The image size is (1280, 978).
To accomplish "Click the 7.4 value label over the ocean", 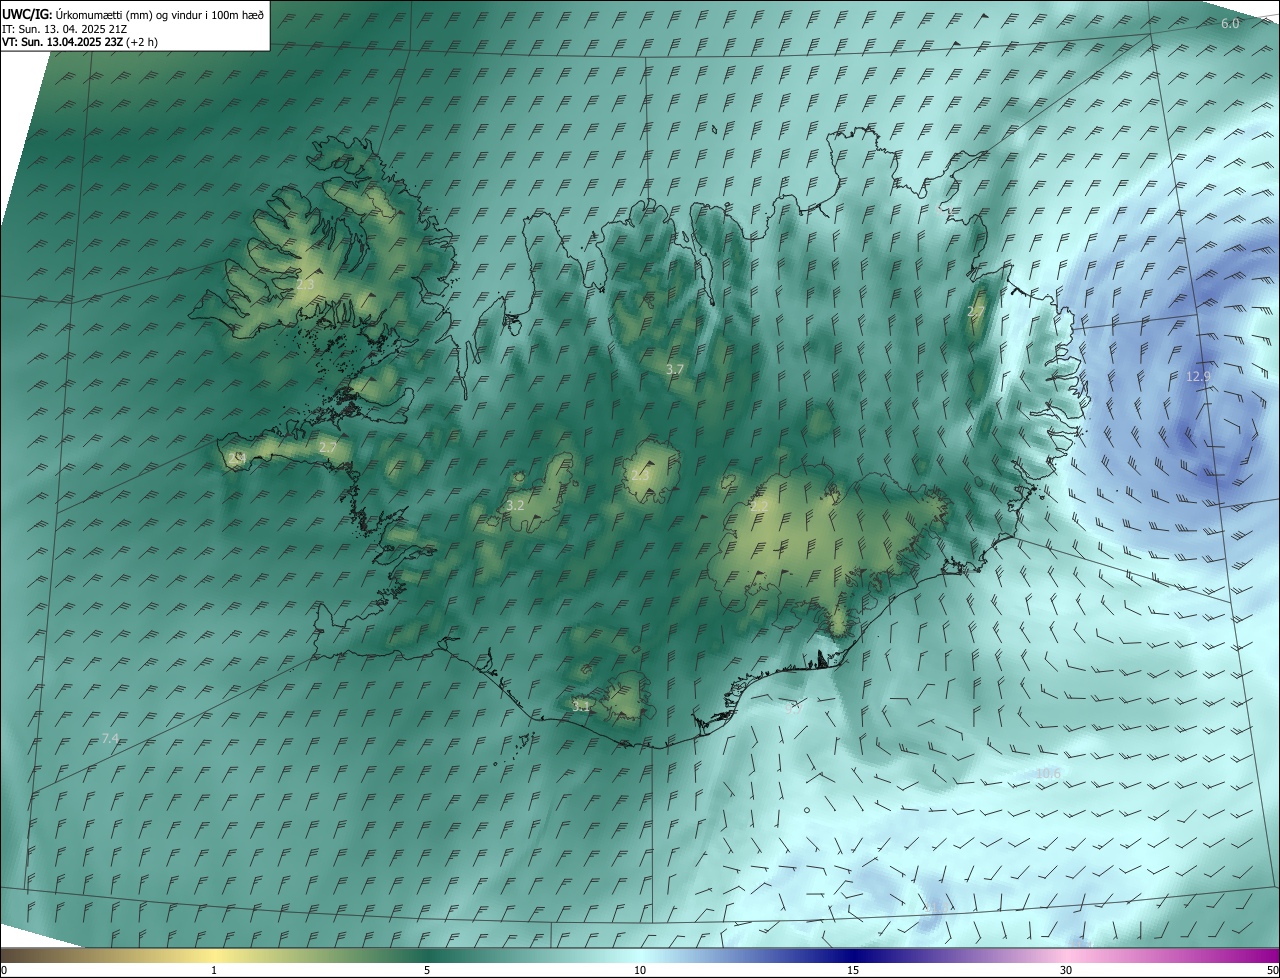I will click(110, 739).
